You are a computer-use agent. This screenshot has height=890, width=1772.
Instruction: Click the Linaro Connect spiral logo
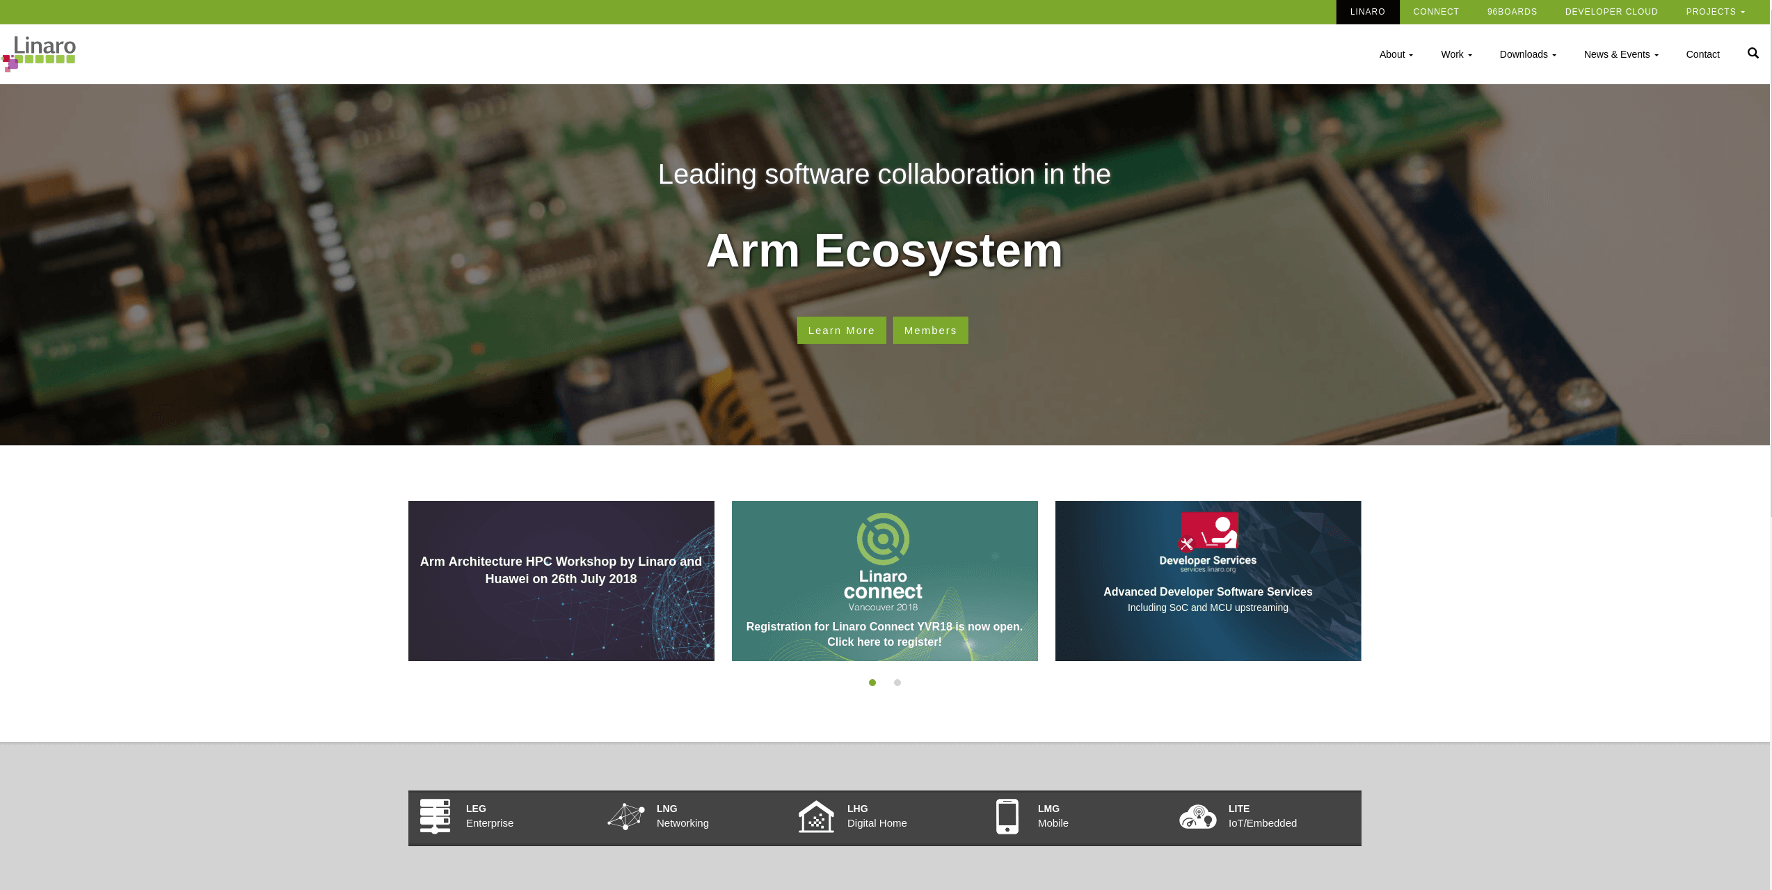[883, 539]
